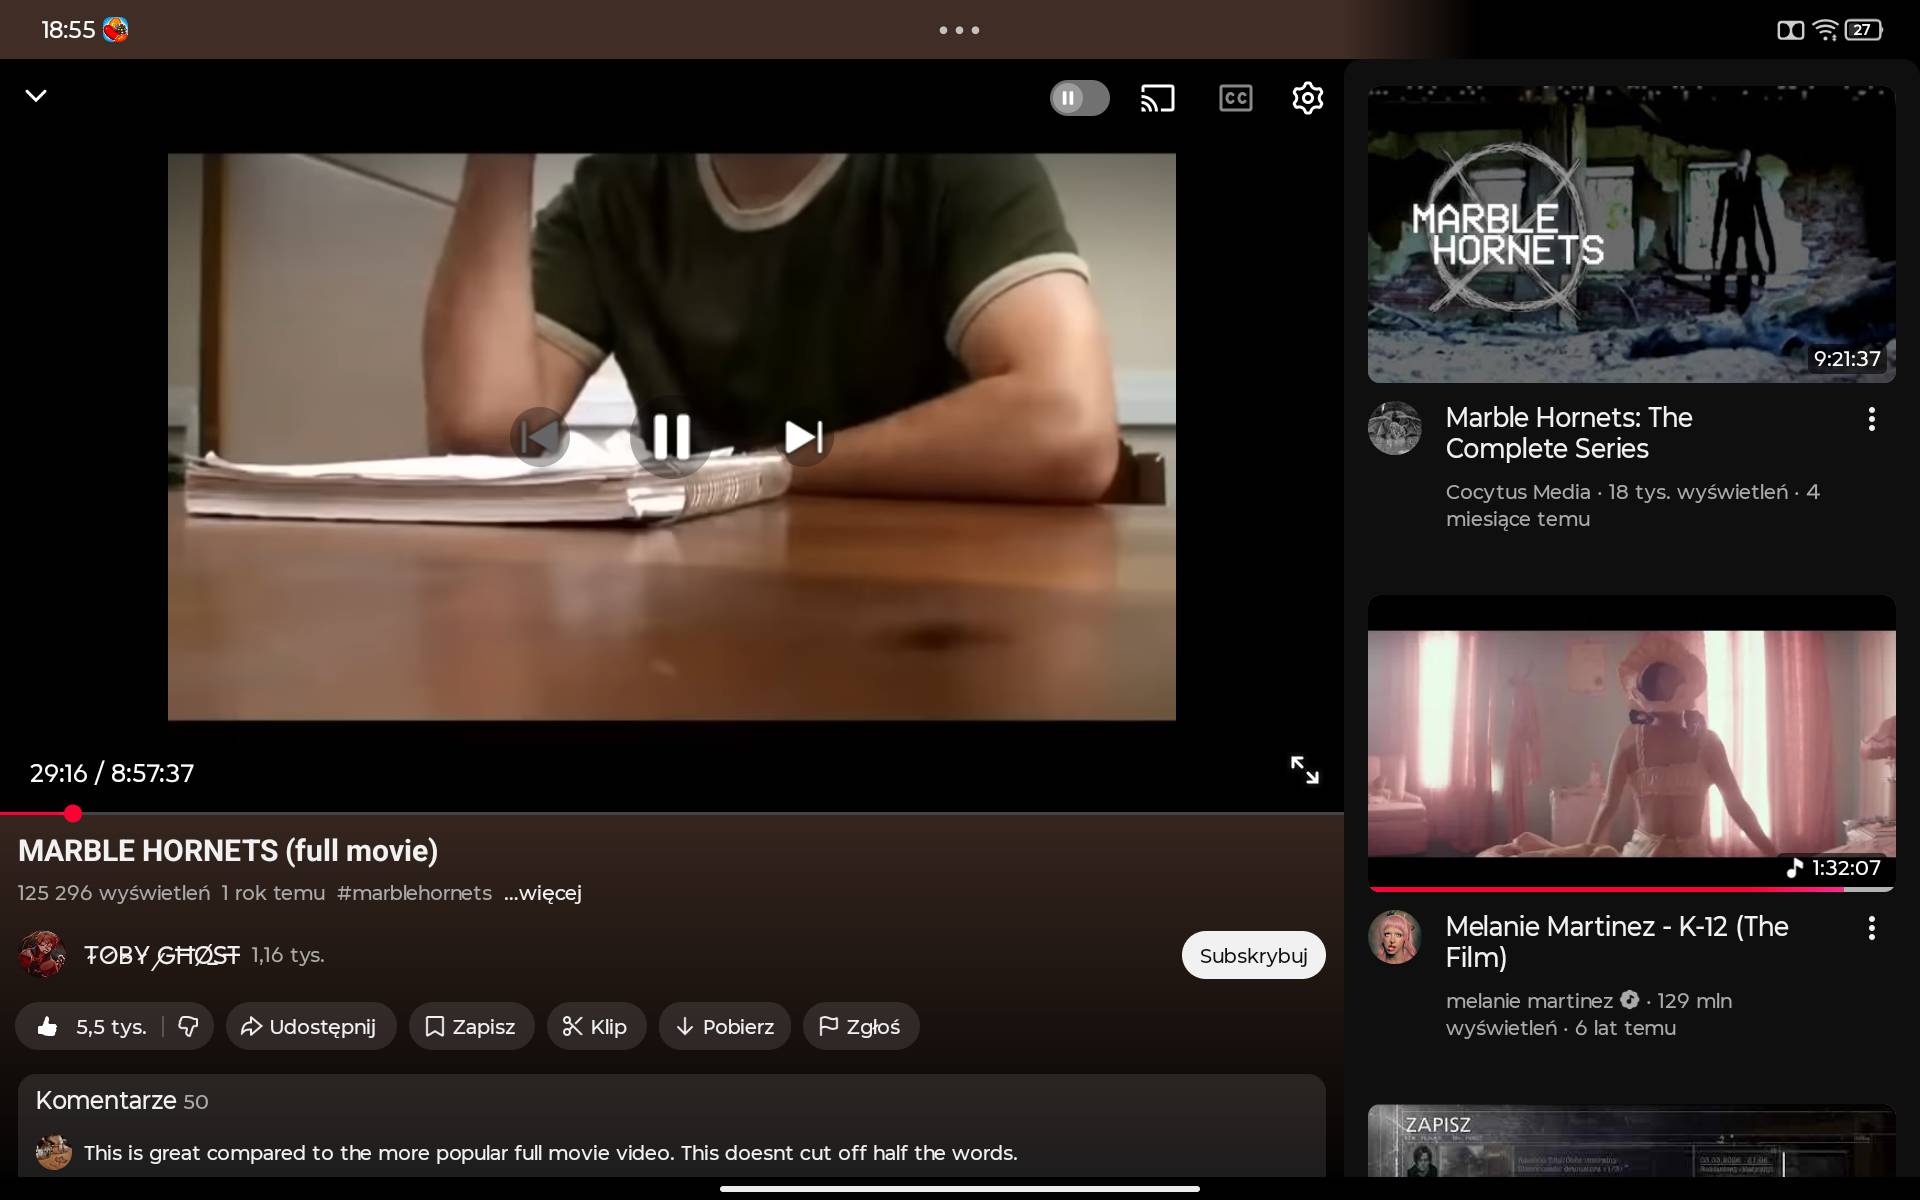Open the TOBY GHOST channel name

(x=162, y=955)
